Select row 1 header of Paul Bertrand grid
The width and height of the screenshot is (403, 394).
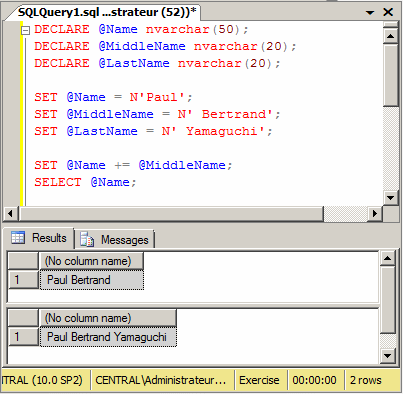(23, 280)
